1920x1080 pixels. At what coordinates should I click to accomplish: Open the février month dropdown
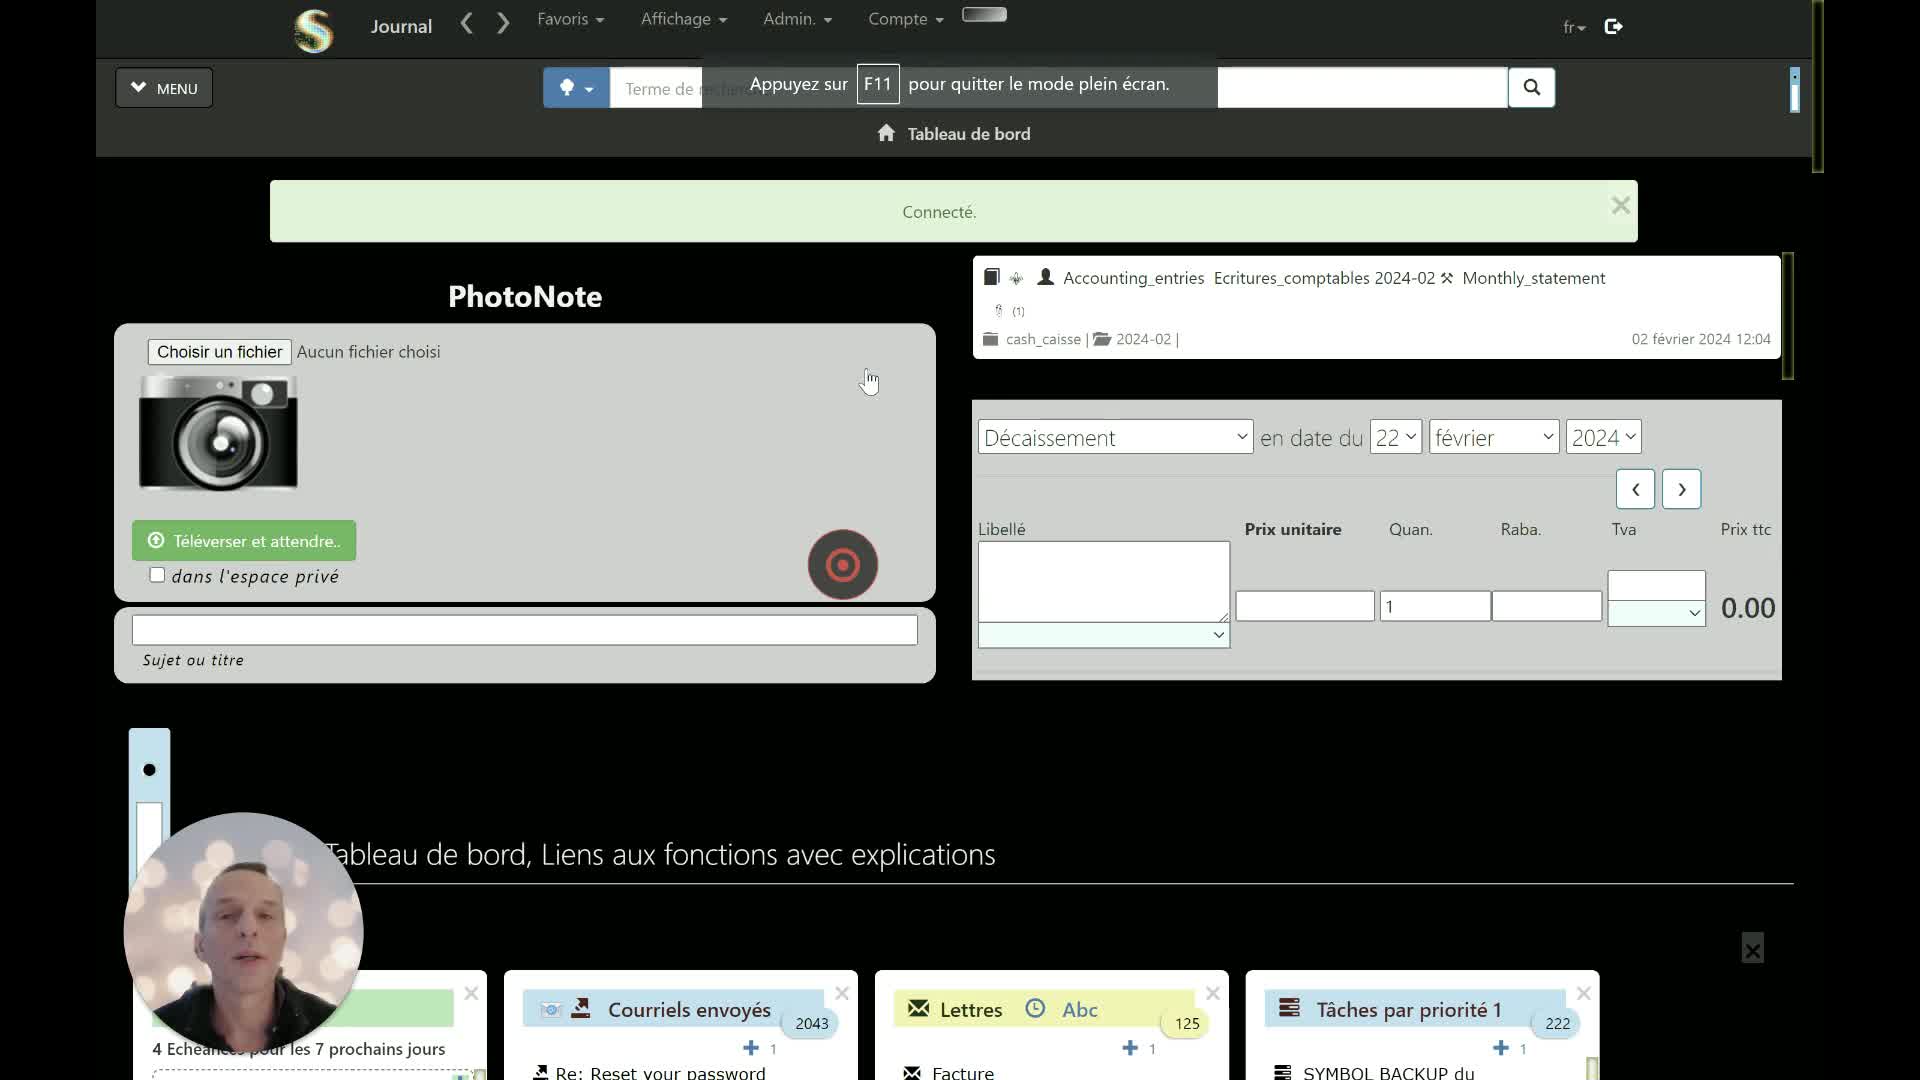pyautogui.click(x=1493, y=437)
